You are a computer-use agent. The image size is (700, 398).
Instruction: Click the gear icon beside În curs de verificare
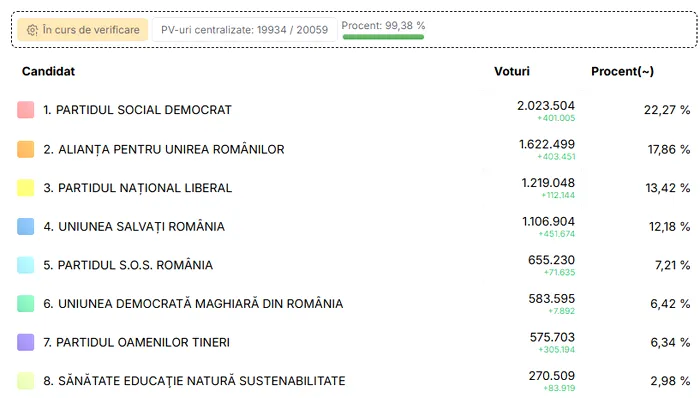click(x=32, y=30)
